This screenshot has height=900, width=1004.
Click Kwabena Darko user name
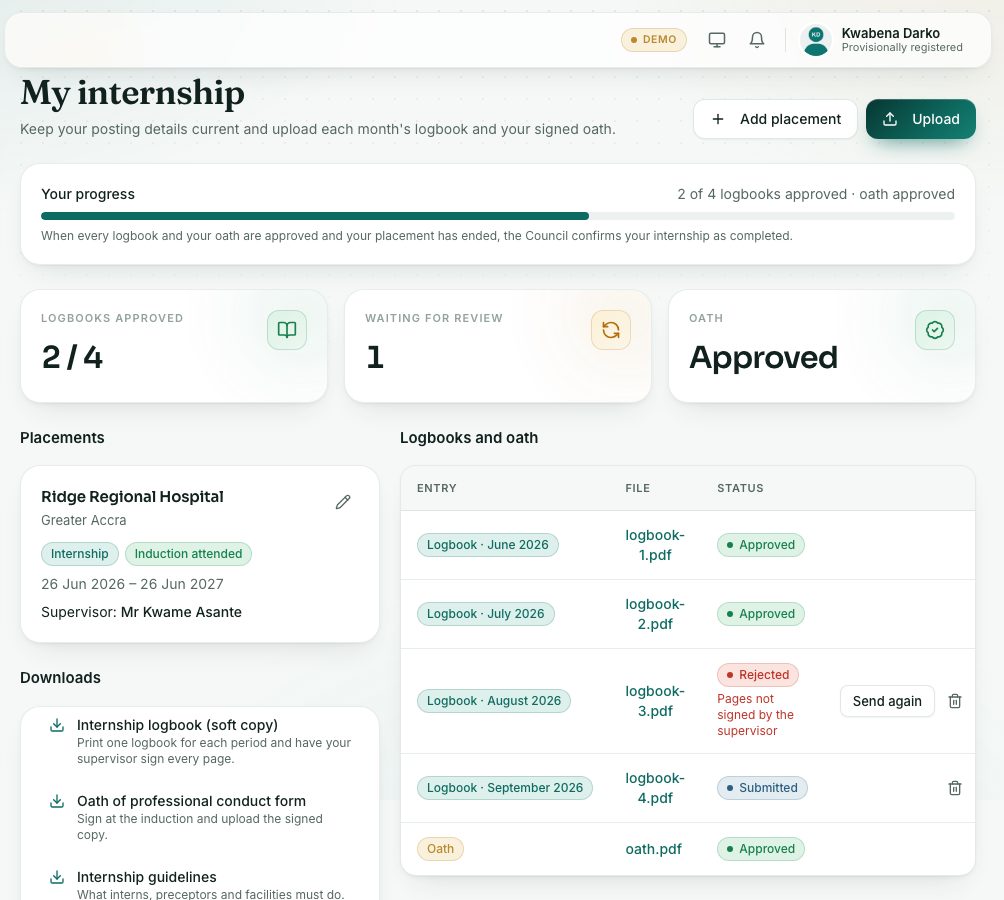891,33
